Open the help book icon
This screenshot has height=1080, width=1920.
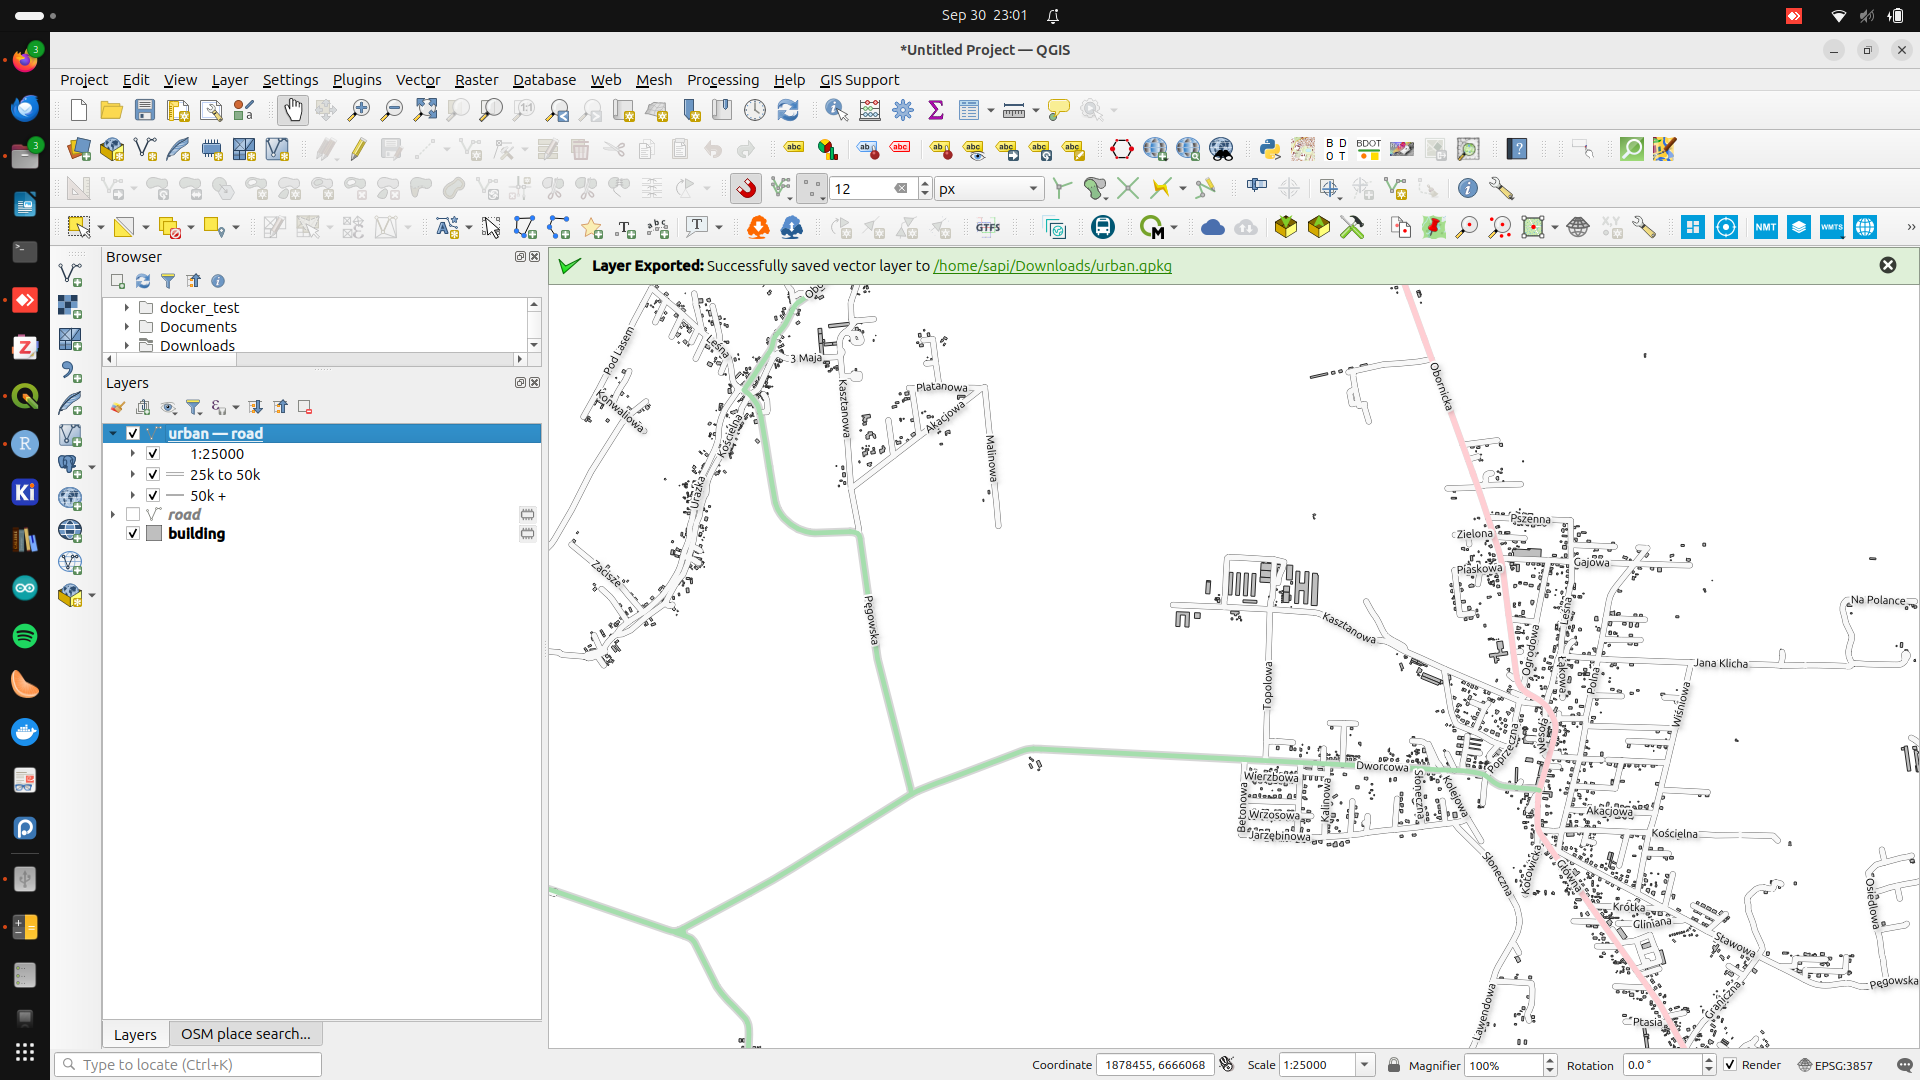click(x=1518, y=149)
